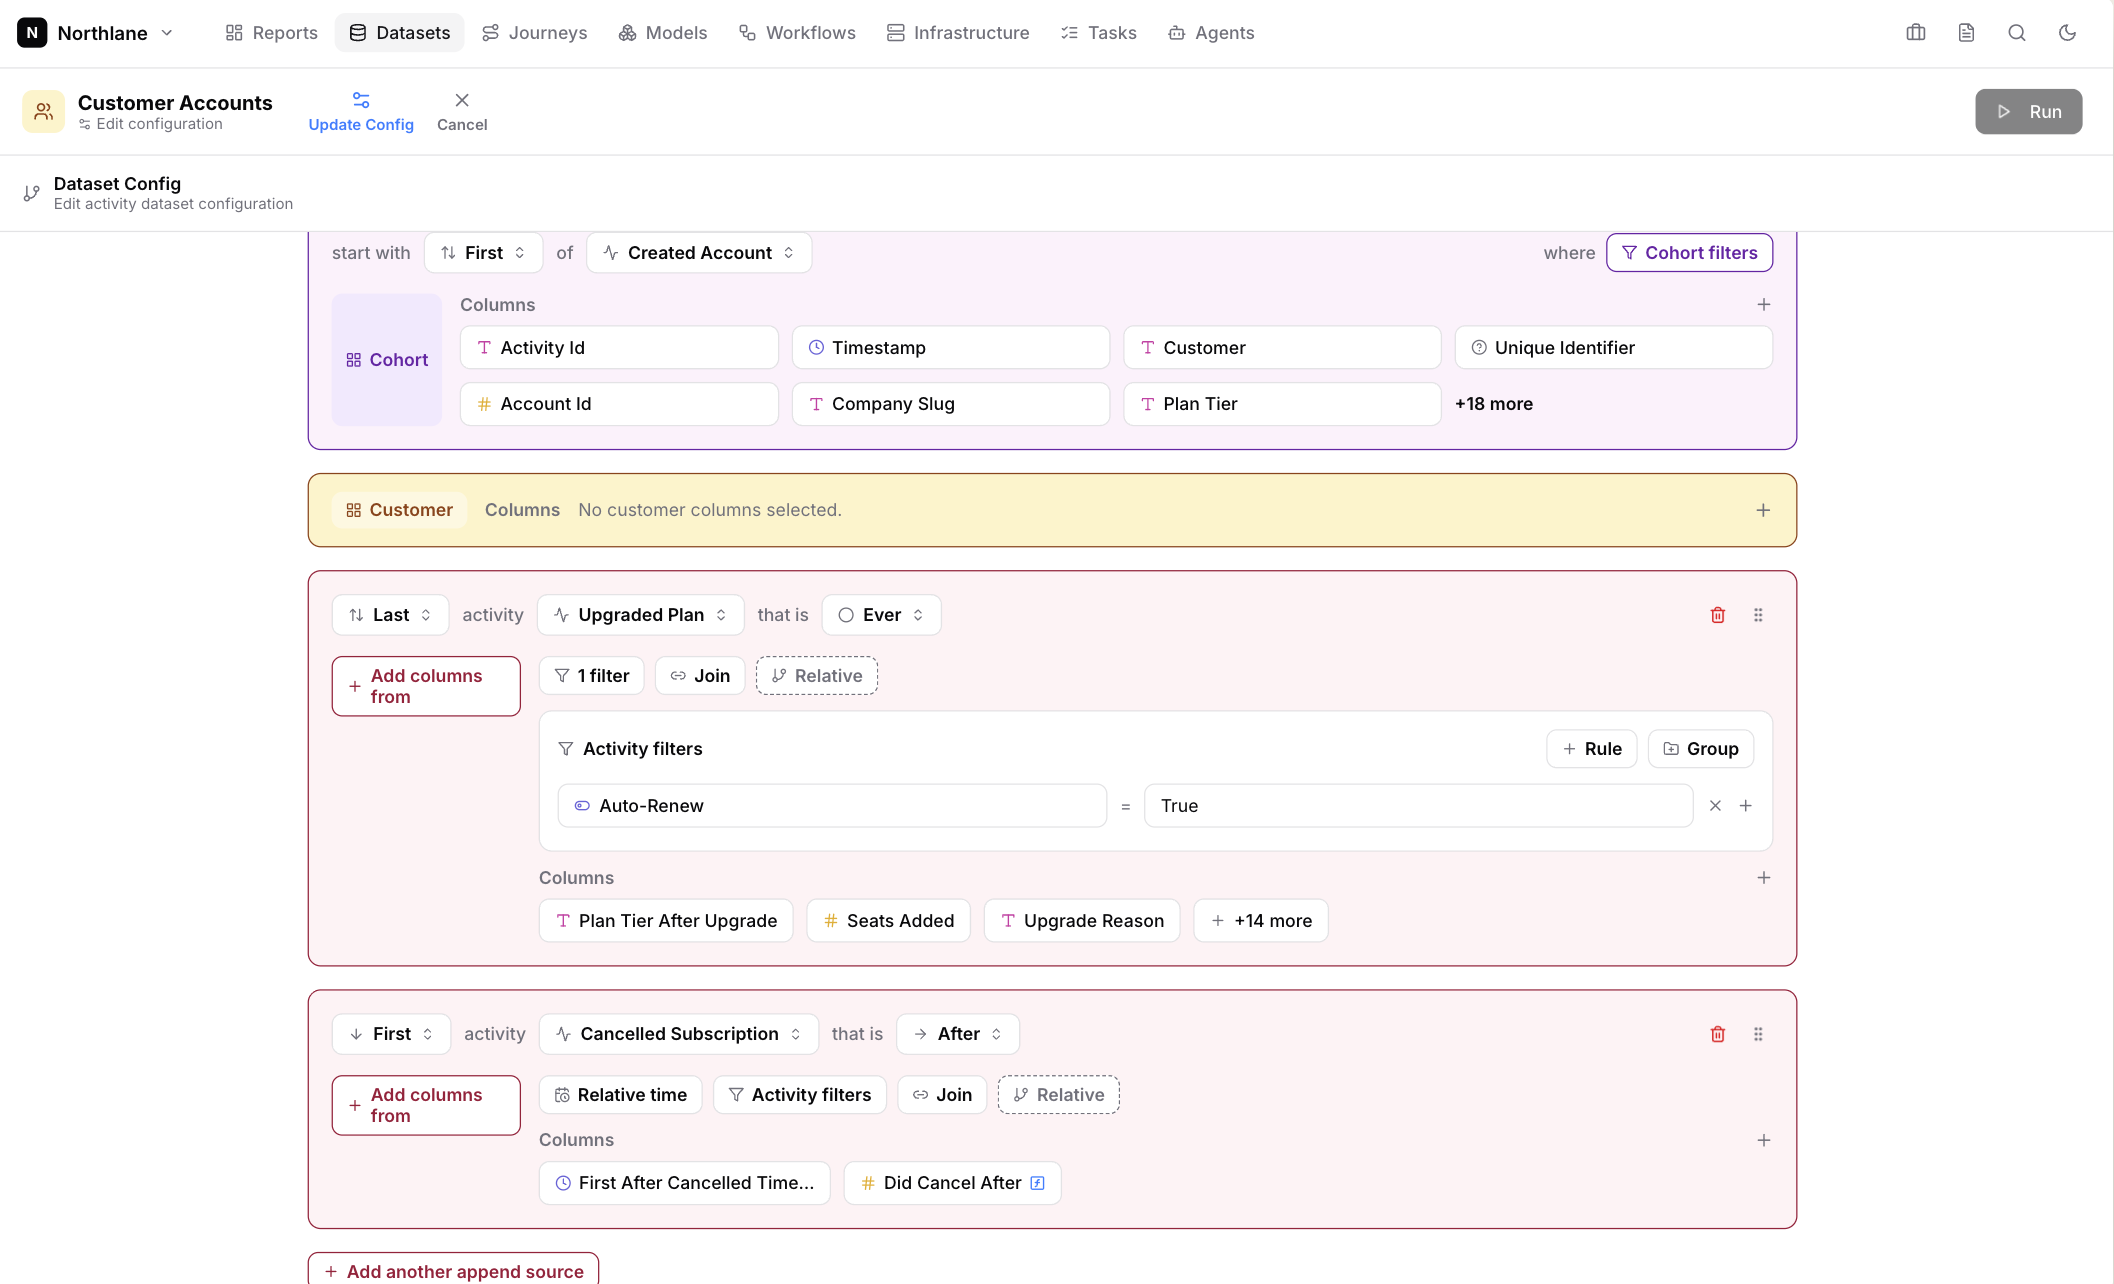The height and width of the screenshot is (1284, 2114).
Task: Open First occurrence dropdown for Cancelled Subscription
Action: [391, 1034]
